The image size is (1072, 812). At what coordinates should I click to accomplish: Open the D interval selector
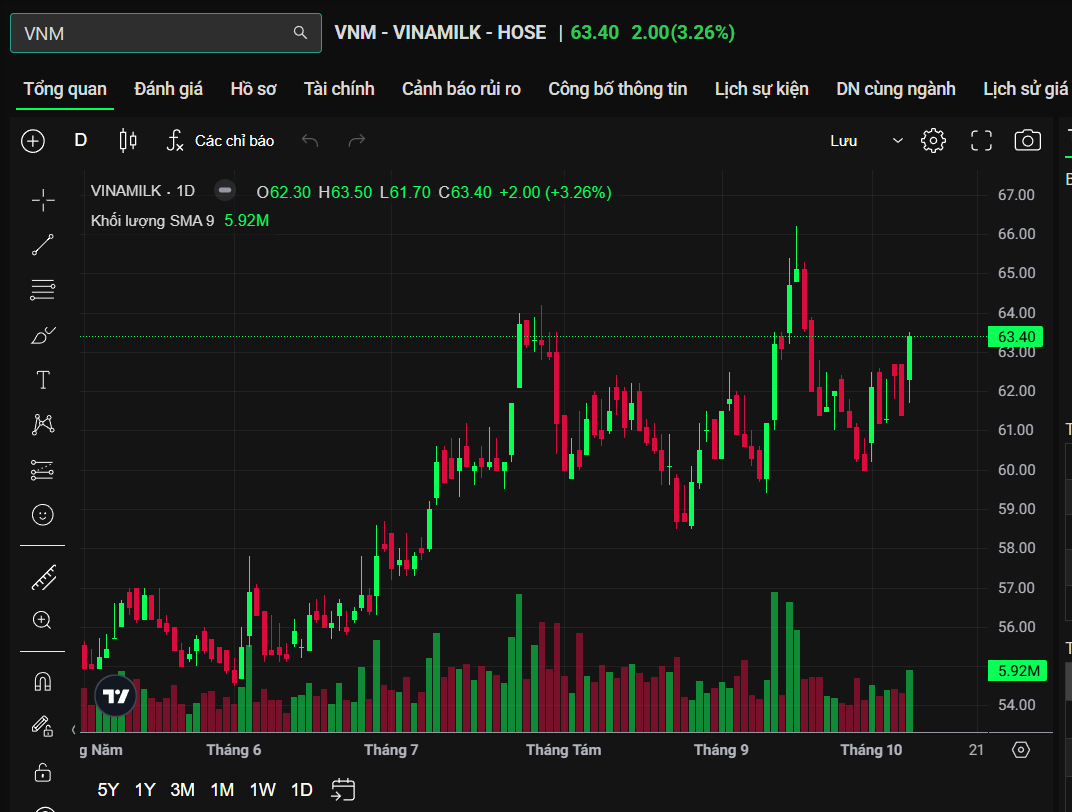[81, 141]
